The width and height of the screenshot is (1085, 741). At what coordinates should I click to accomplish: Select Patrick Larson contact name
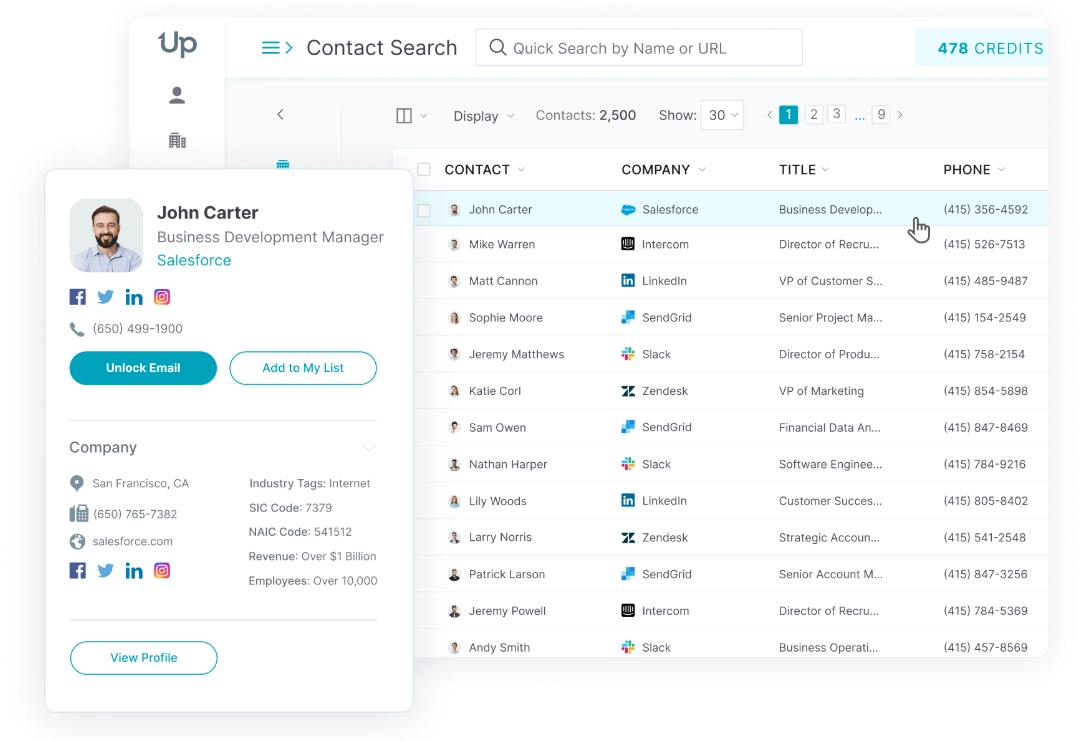(507, 574)
